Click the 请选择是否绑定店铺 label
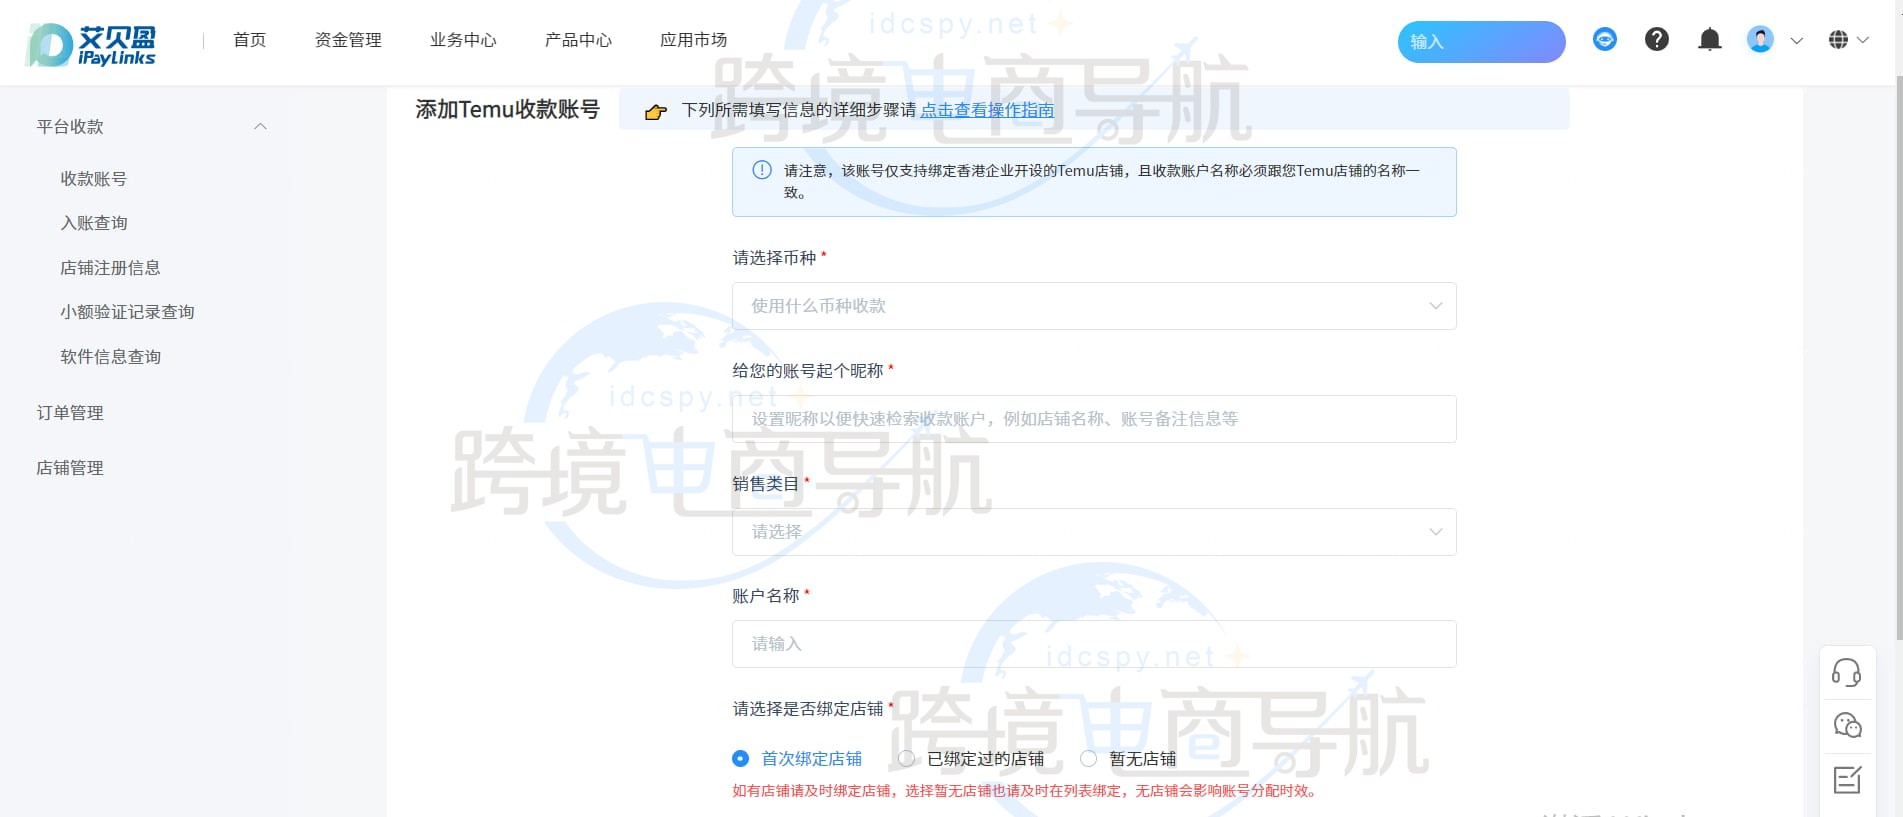This screenshot has height=817, width=1903. (808, 709)
